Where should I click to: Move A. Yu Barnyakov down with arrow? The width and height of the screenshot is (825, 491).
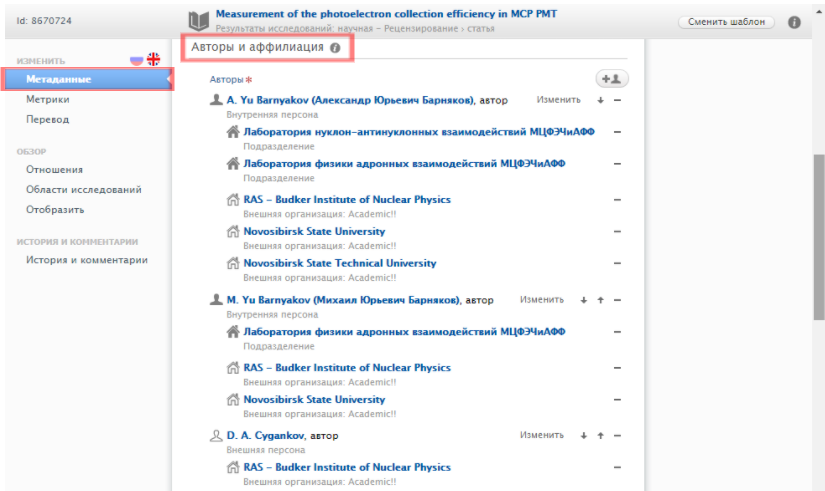[600, 100]
